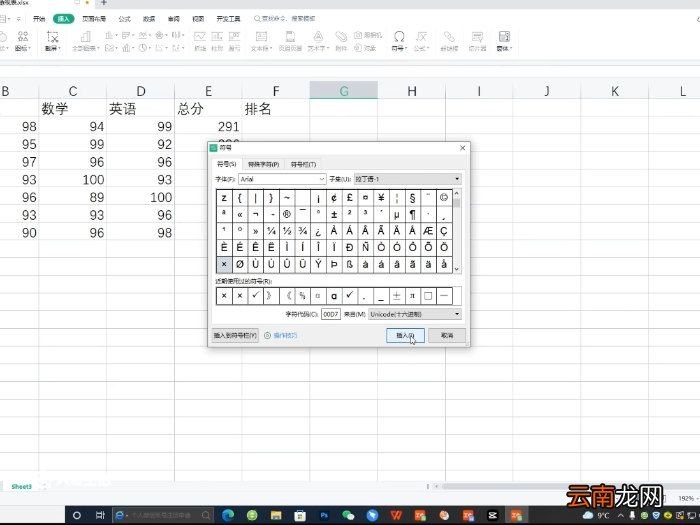Select the ¶ pilcrow symbol in grid
This screenshot has height=525, width=700.
(x=412, y=214)
